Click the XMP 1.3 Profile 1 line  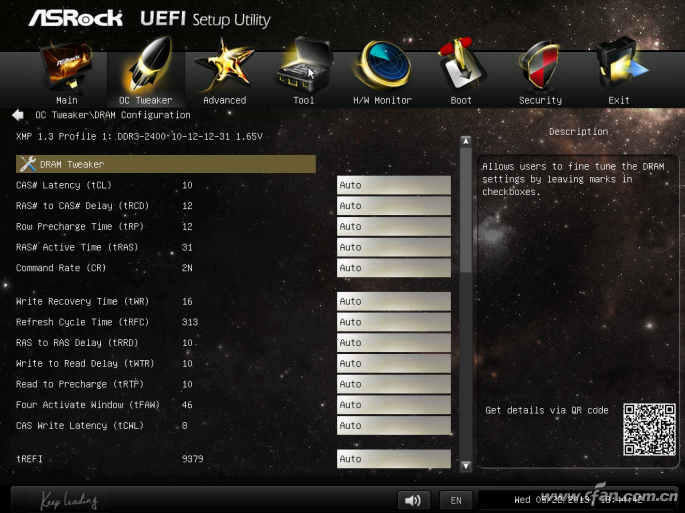coord(139,136)
